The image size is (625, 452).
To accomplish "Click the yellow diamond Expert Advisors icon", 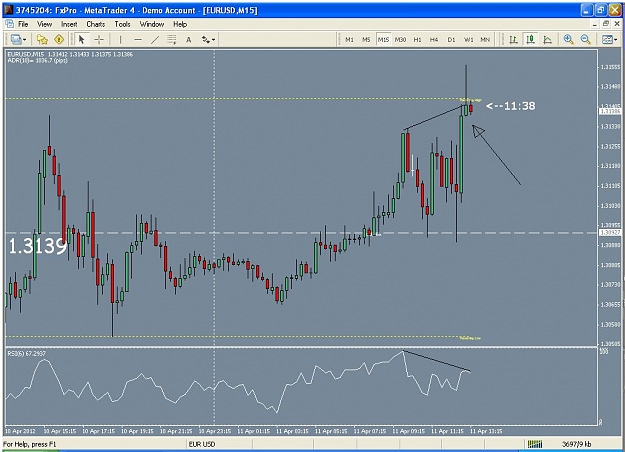I will (x=59, y=39).
